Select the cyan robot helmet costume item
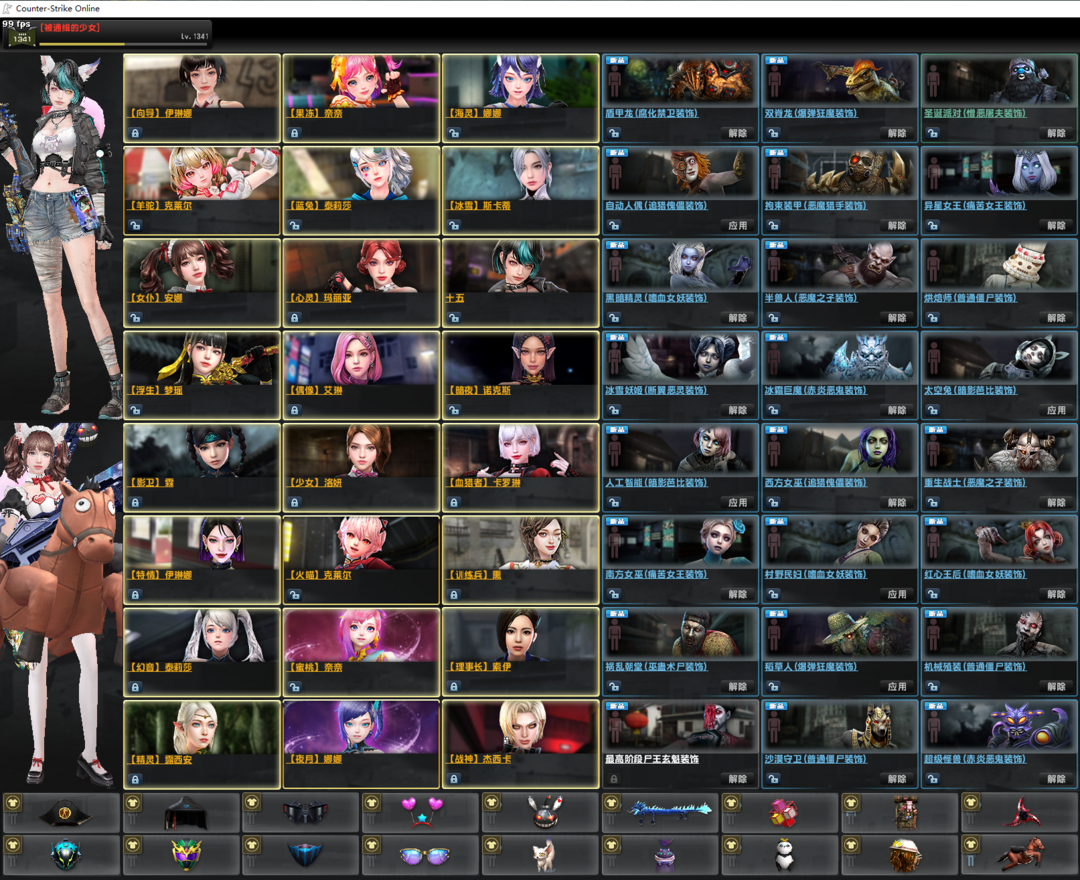This screenshot has height=880, width=1080. pos(65,855)
